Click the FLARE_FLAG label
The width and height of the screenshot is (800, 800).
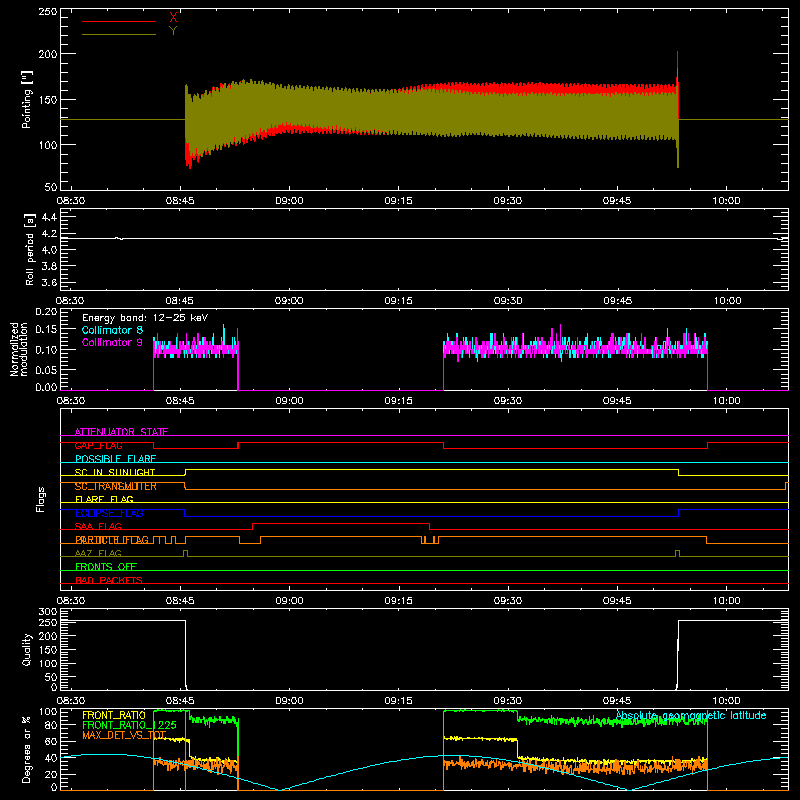[104, 499]
